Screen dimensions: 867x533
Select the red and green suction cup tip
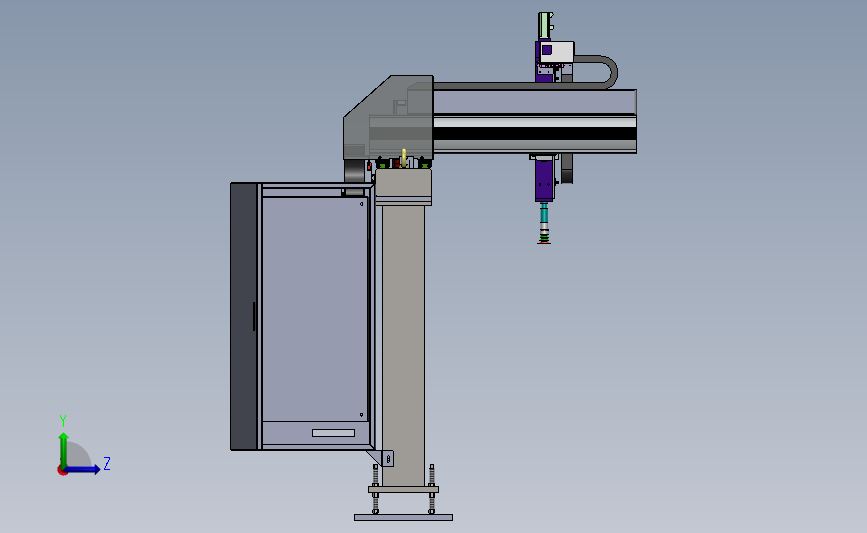tap(544, 239)
